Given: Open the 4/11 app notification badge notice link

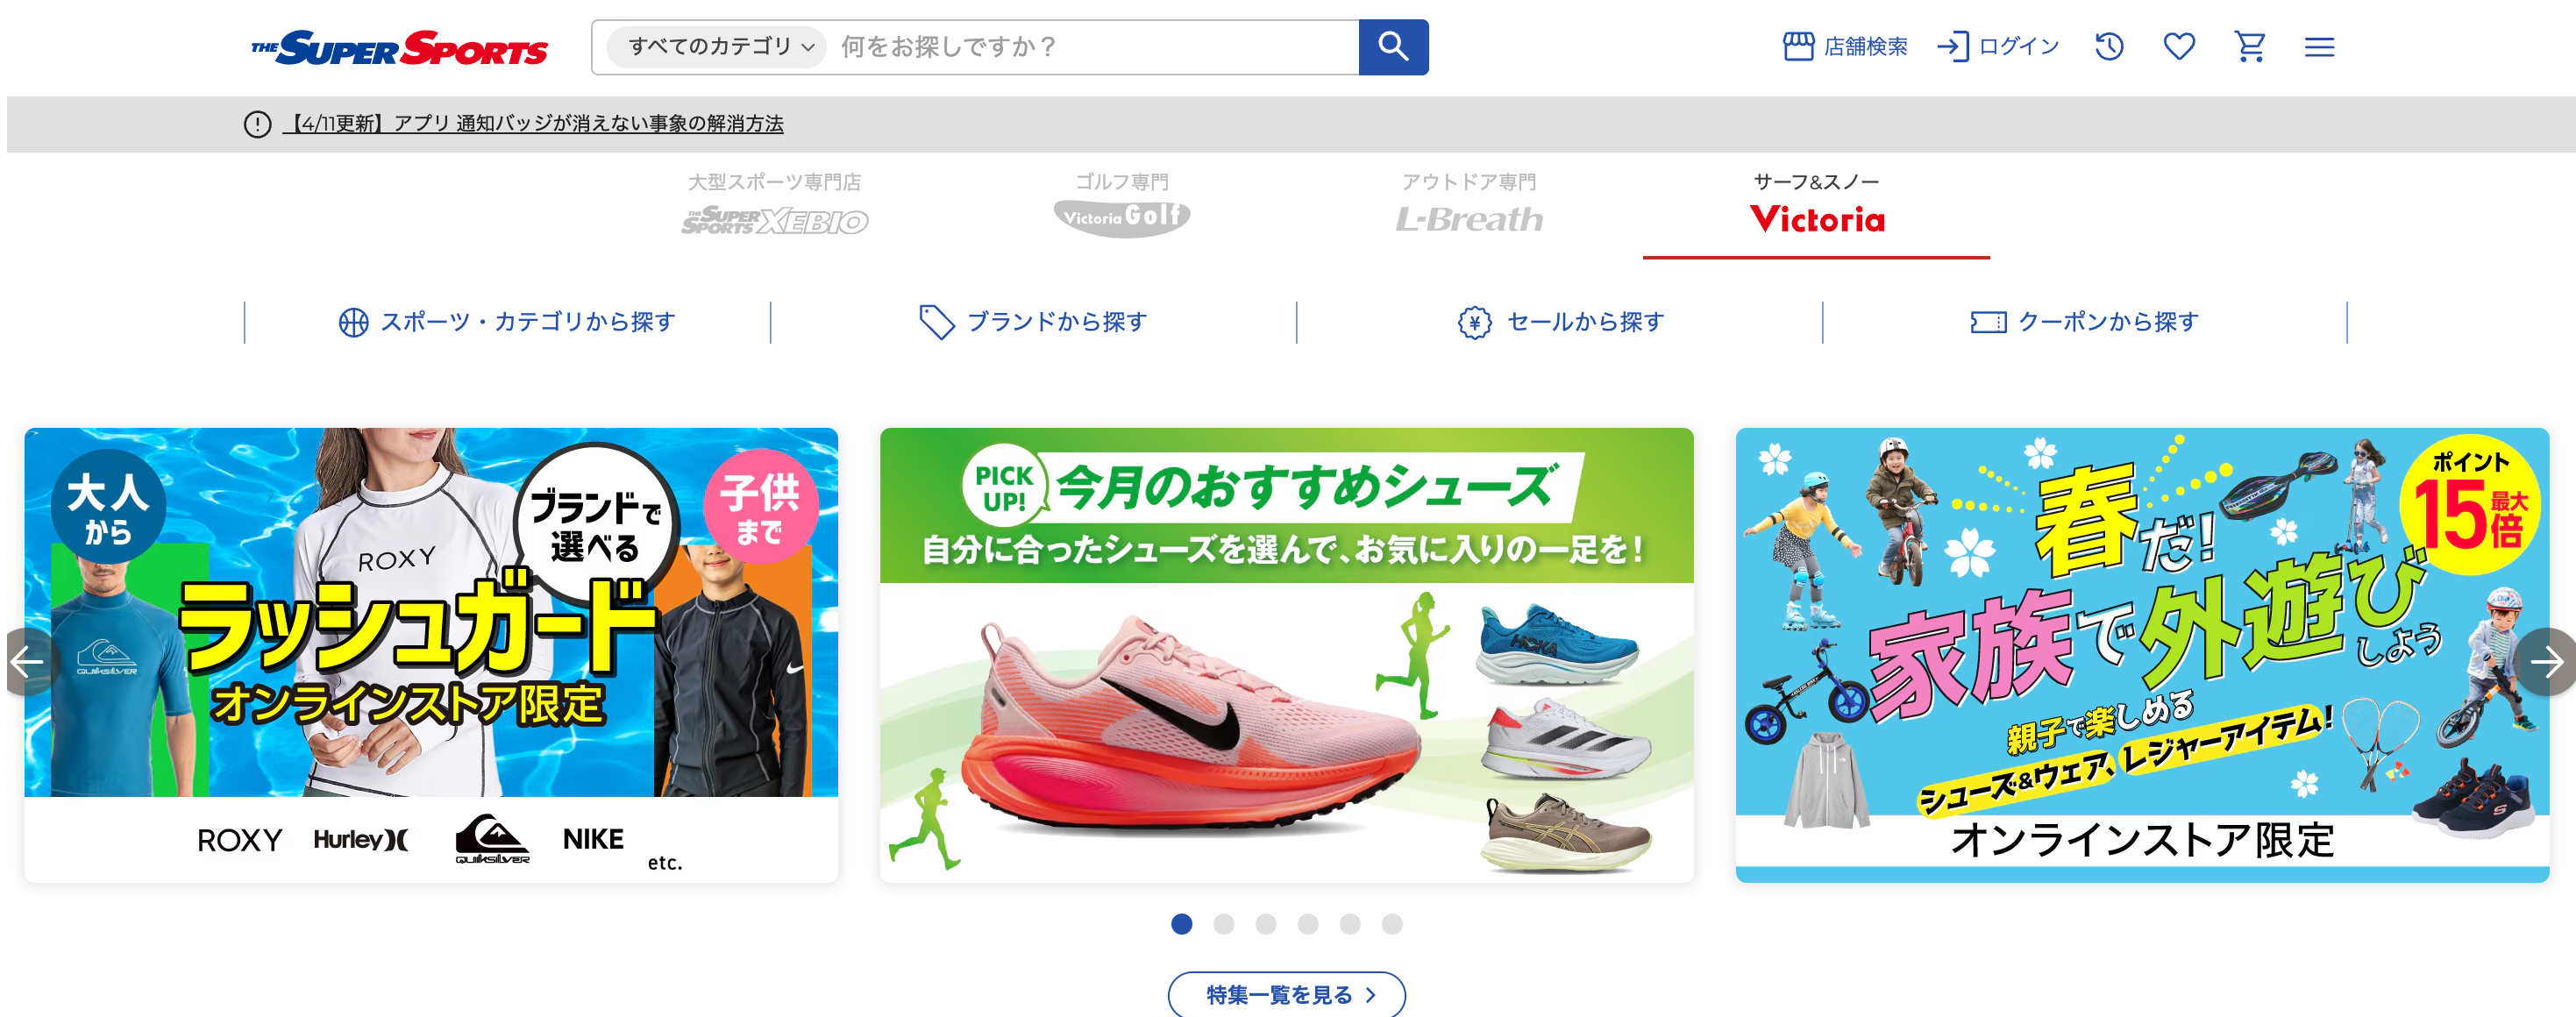Looking at the screenshot, I should [x=533, y=124].
